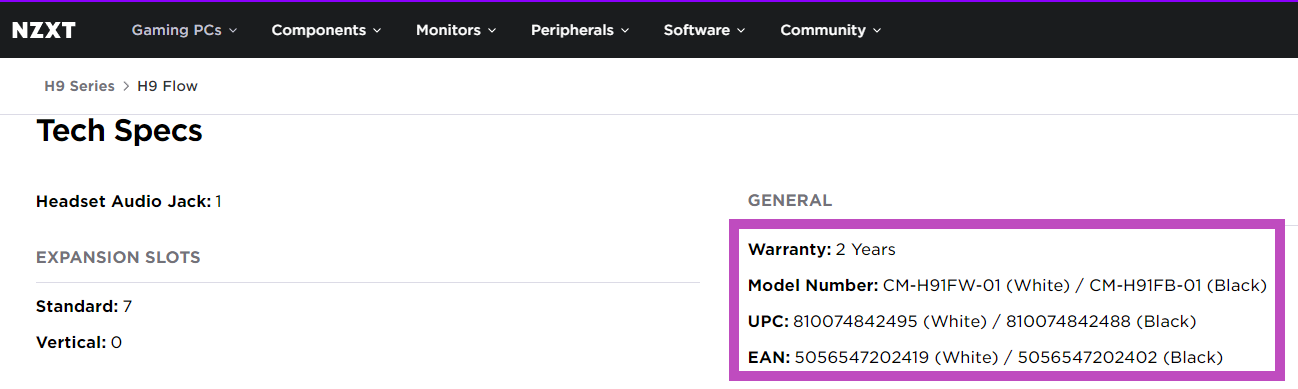1298x389 pixels.
Task: Click the Warranty: 2 Years line
Action: point(822,249)
